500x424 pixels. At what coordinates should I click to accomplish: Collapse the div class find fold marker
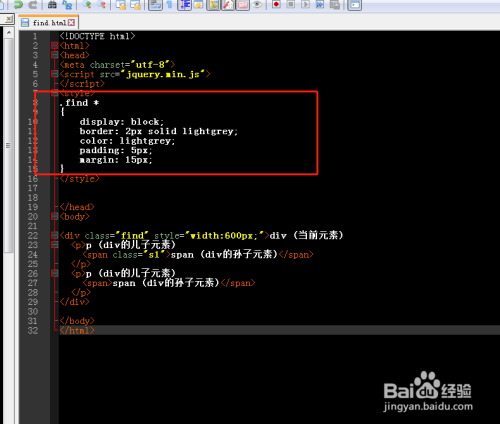[x=55, y=235]
